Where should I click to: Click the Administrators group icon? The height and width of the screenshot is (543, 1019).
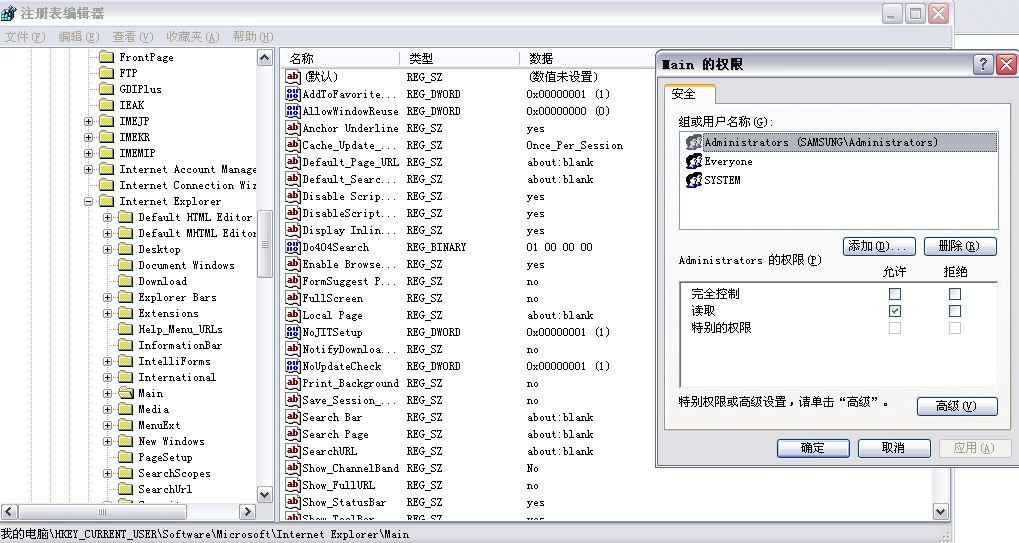(x=694, y=142)
